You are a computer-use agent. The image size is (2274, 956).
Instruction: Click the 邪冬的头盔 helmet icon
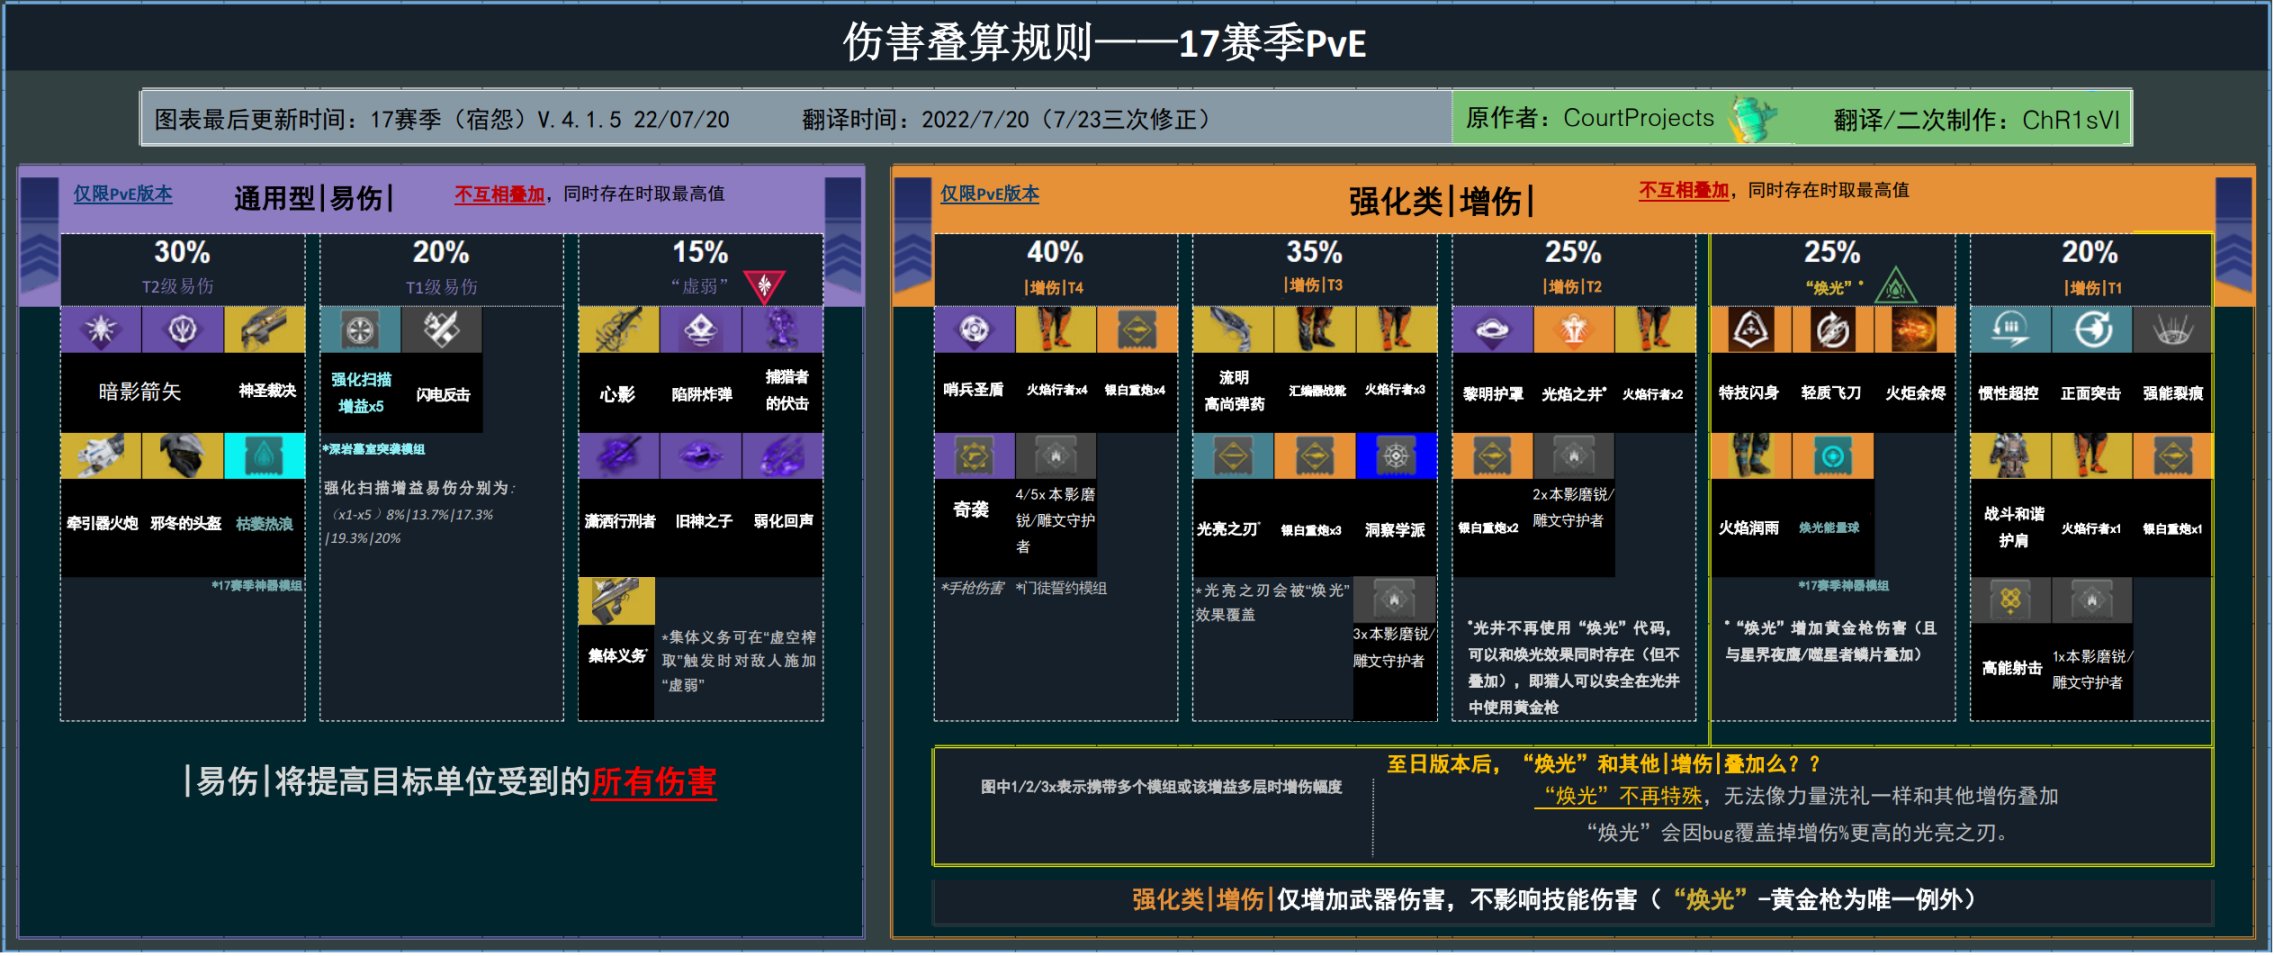pyautogui.click(x=182, y=456)
